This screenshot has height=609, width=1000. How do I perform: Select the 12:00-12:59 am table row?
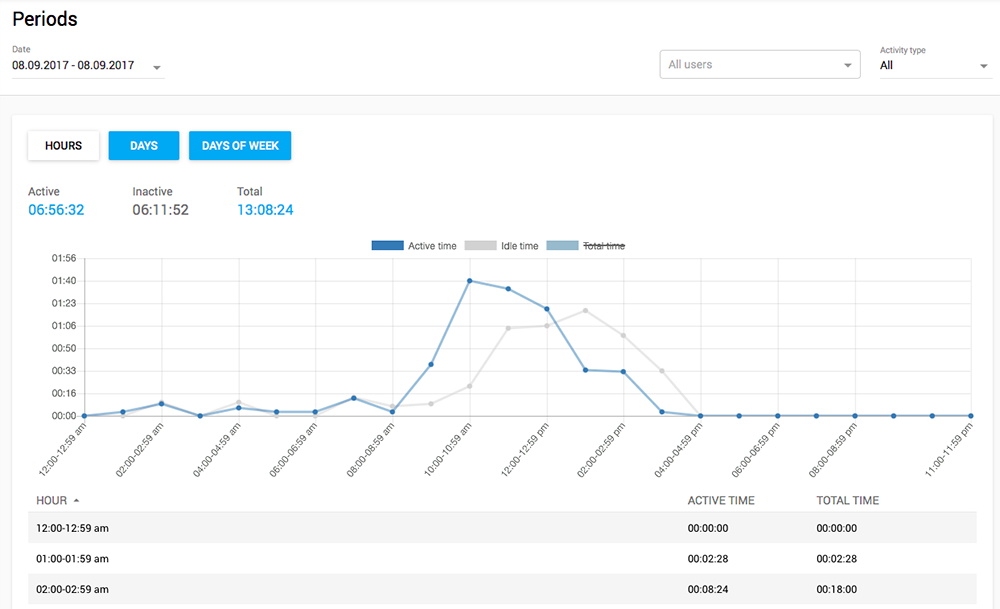502,527
